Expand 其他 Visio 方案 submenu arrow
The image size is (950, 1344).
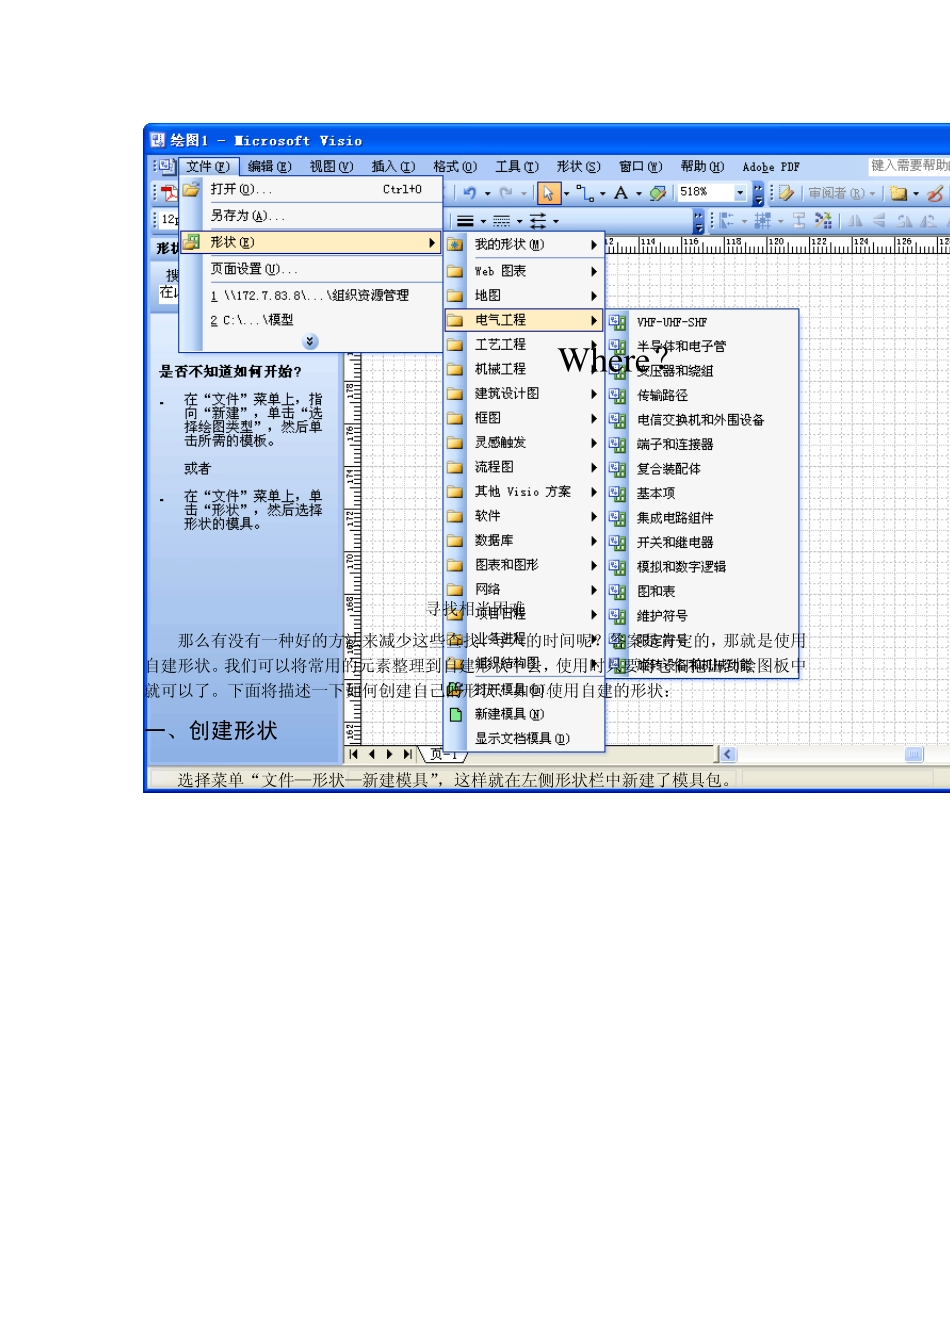(594, 492)
